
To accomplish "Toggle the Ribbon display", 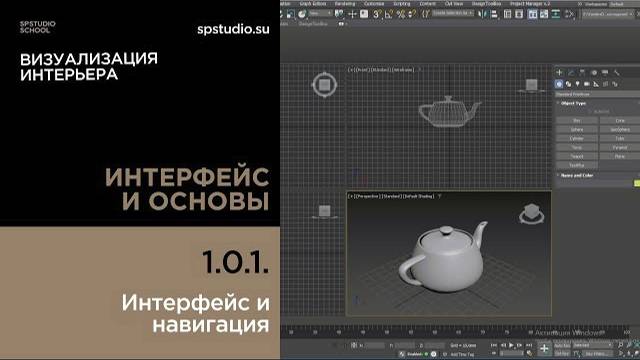I will point(533,14).
